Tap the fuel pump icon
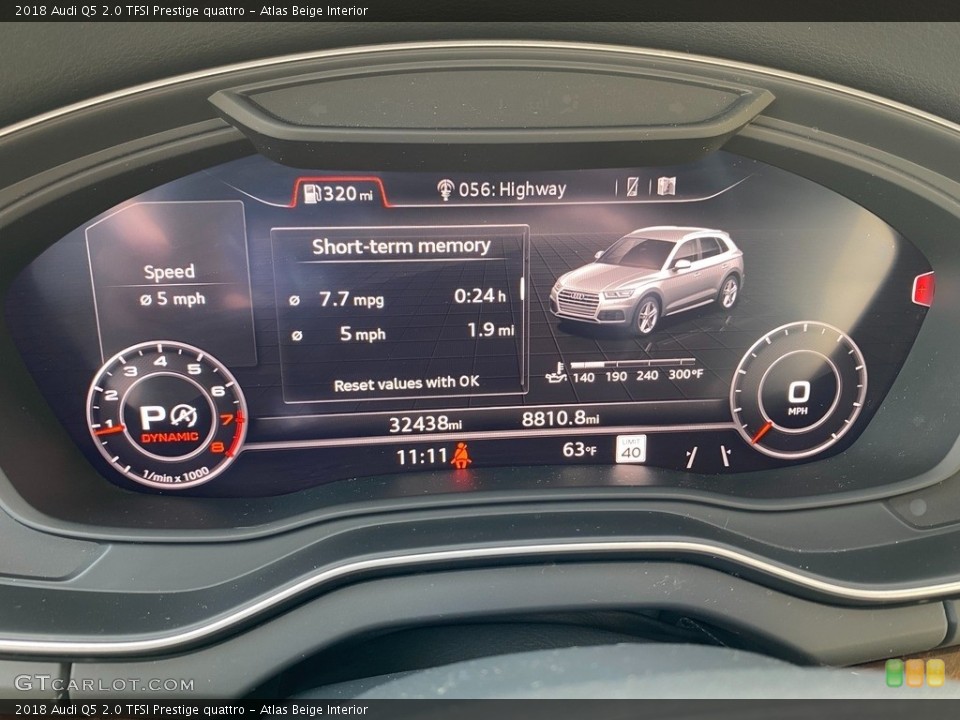960x720 pixels. click(312, 193)
